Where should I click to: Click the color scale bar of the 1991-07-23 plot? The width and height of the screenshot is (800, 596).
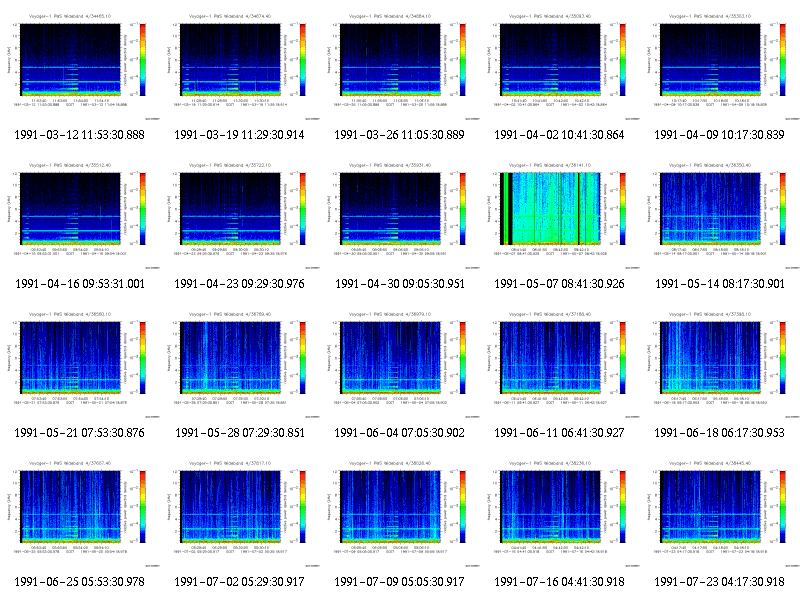pyautogui.click(x=783, y=507)
